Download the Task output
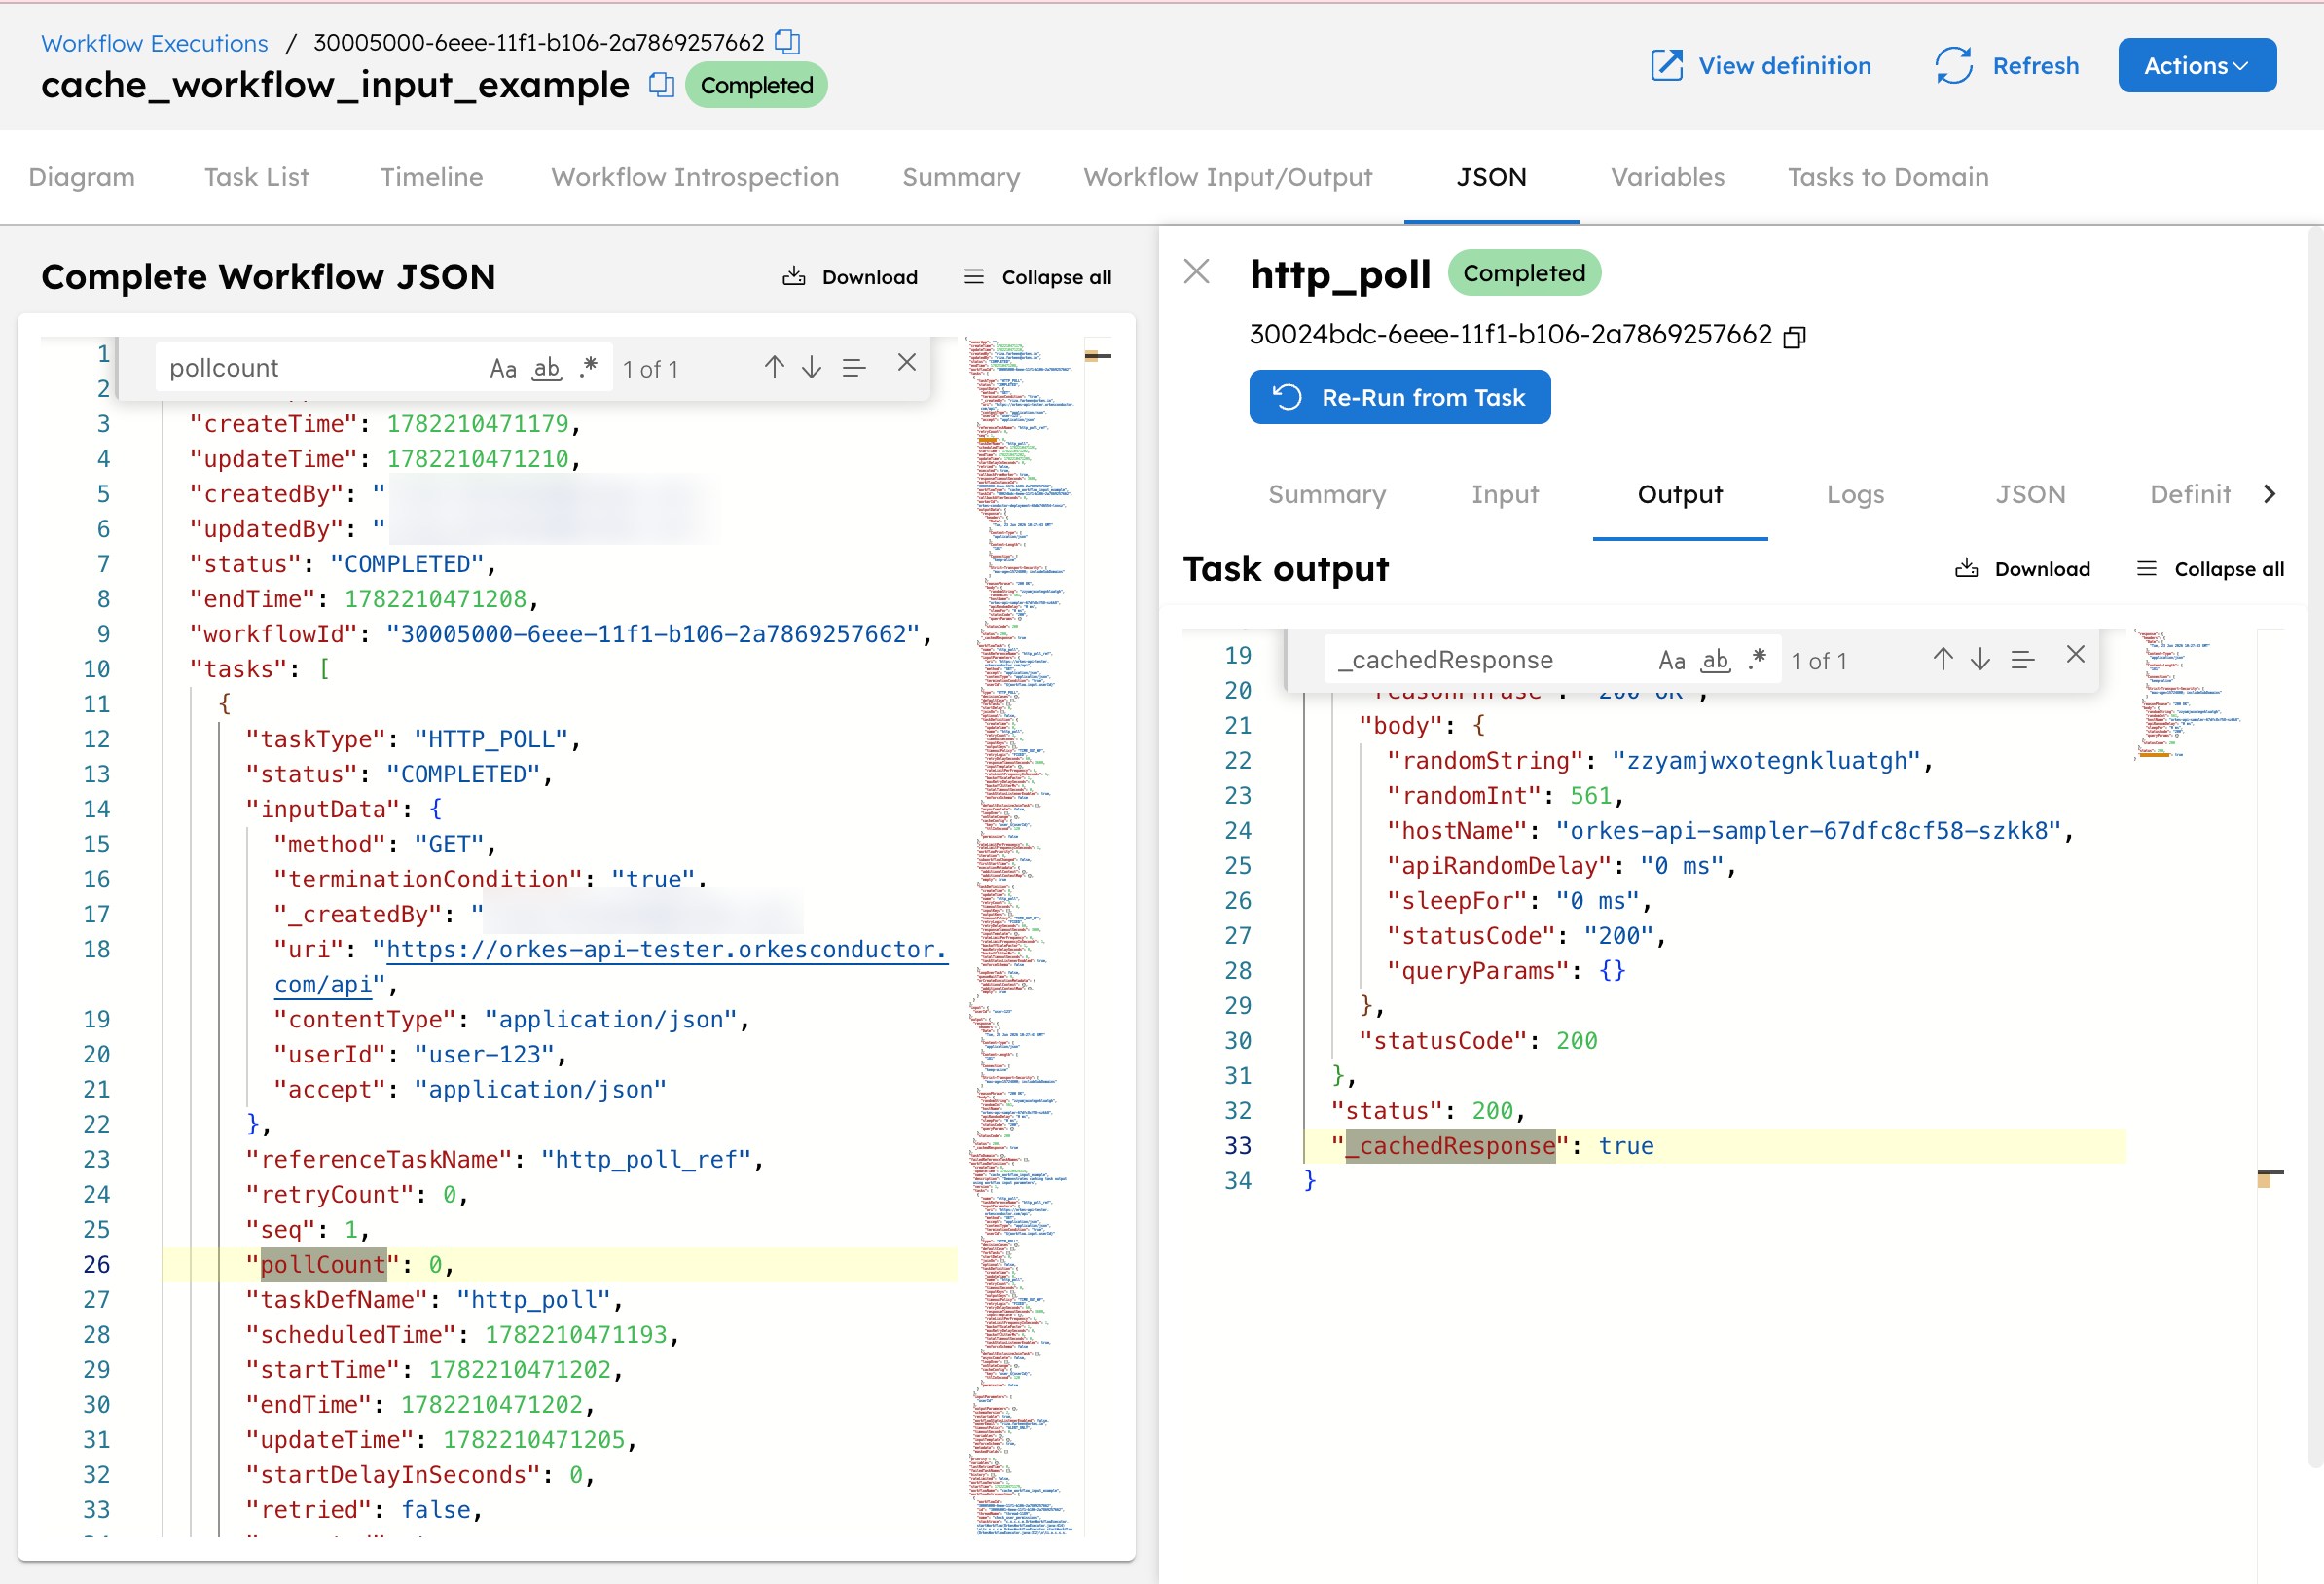The image size is (2324, 1584). pos(2022,569)
